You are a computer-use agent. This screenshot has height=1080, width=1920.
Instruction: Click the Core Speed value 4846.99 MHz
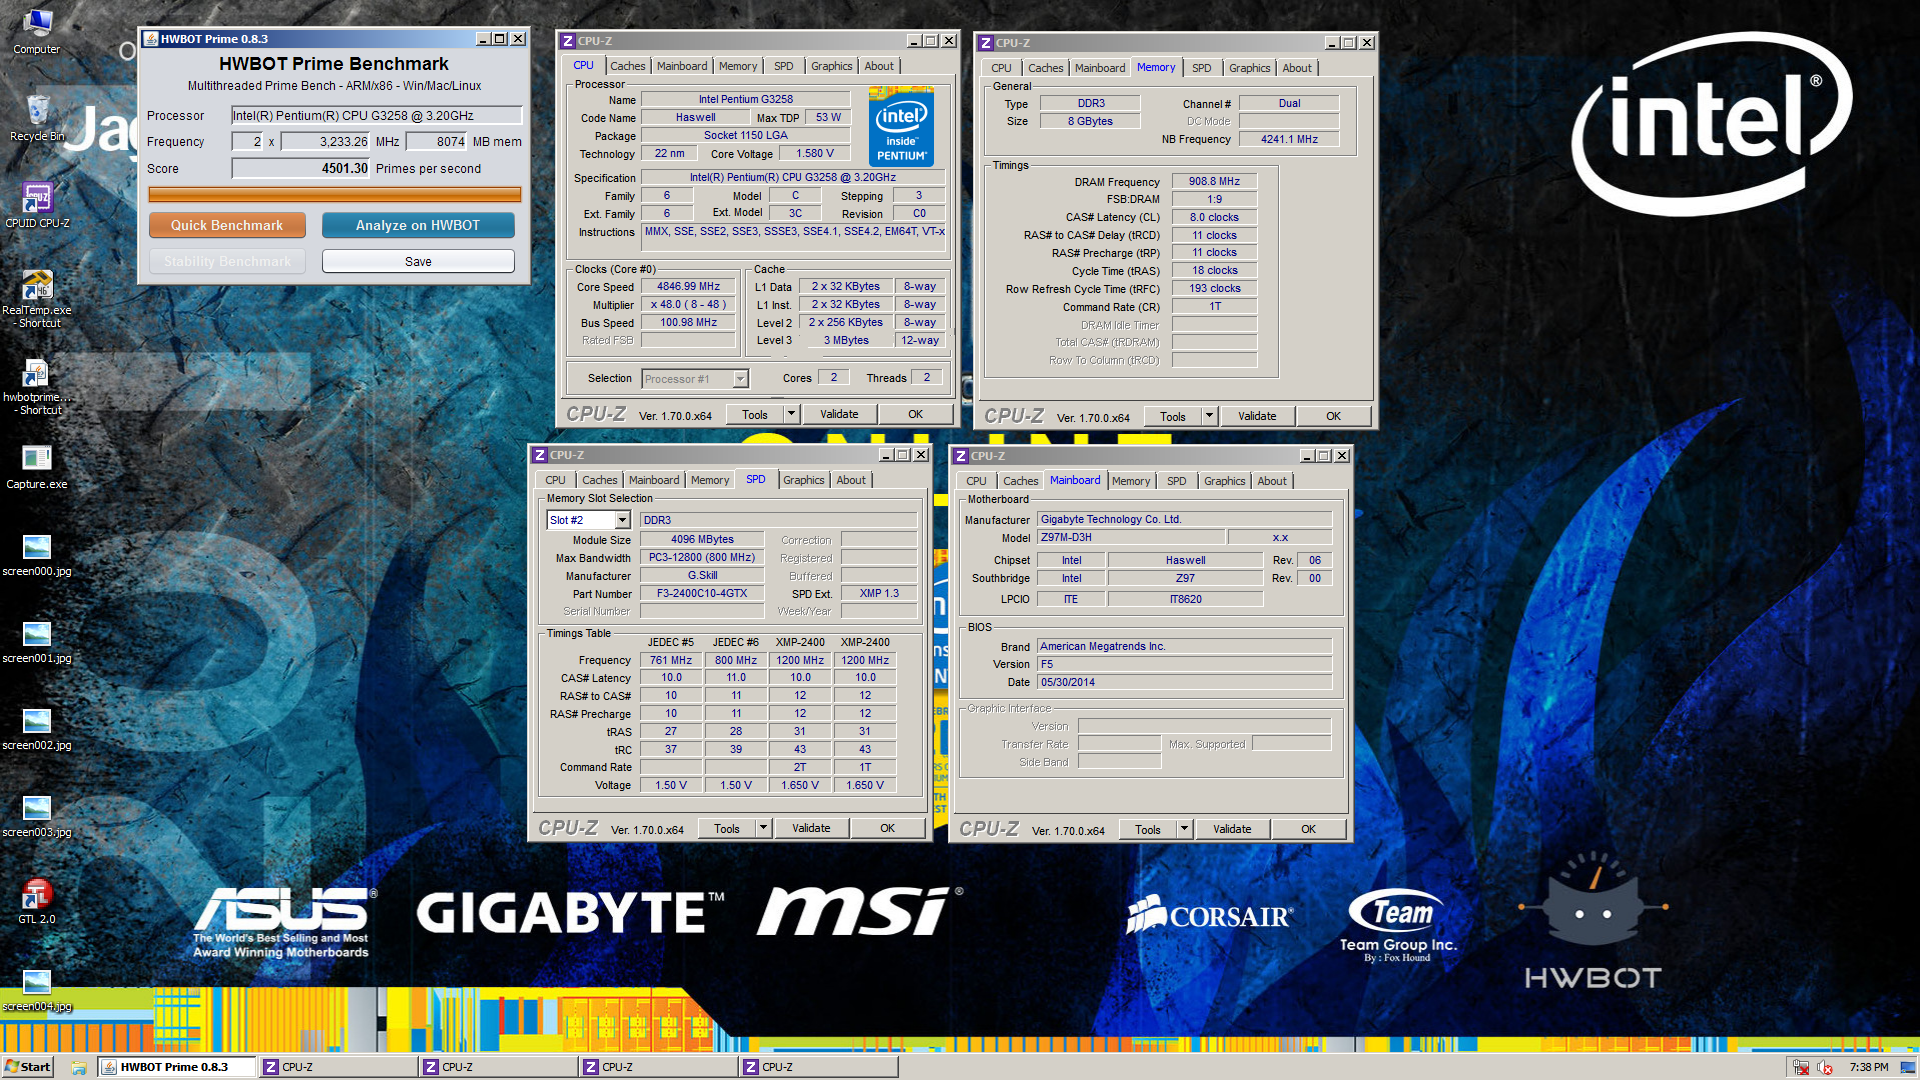tap(689, 286)
